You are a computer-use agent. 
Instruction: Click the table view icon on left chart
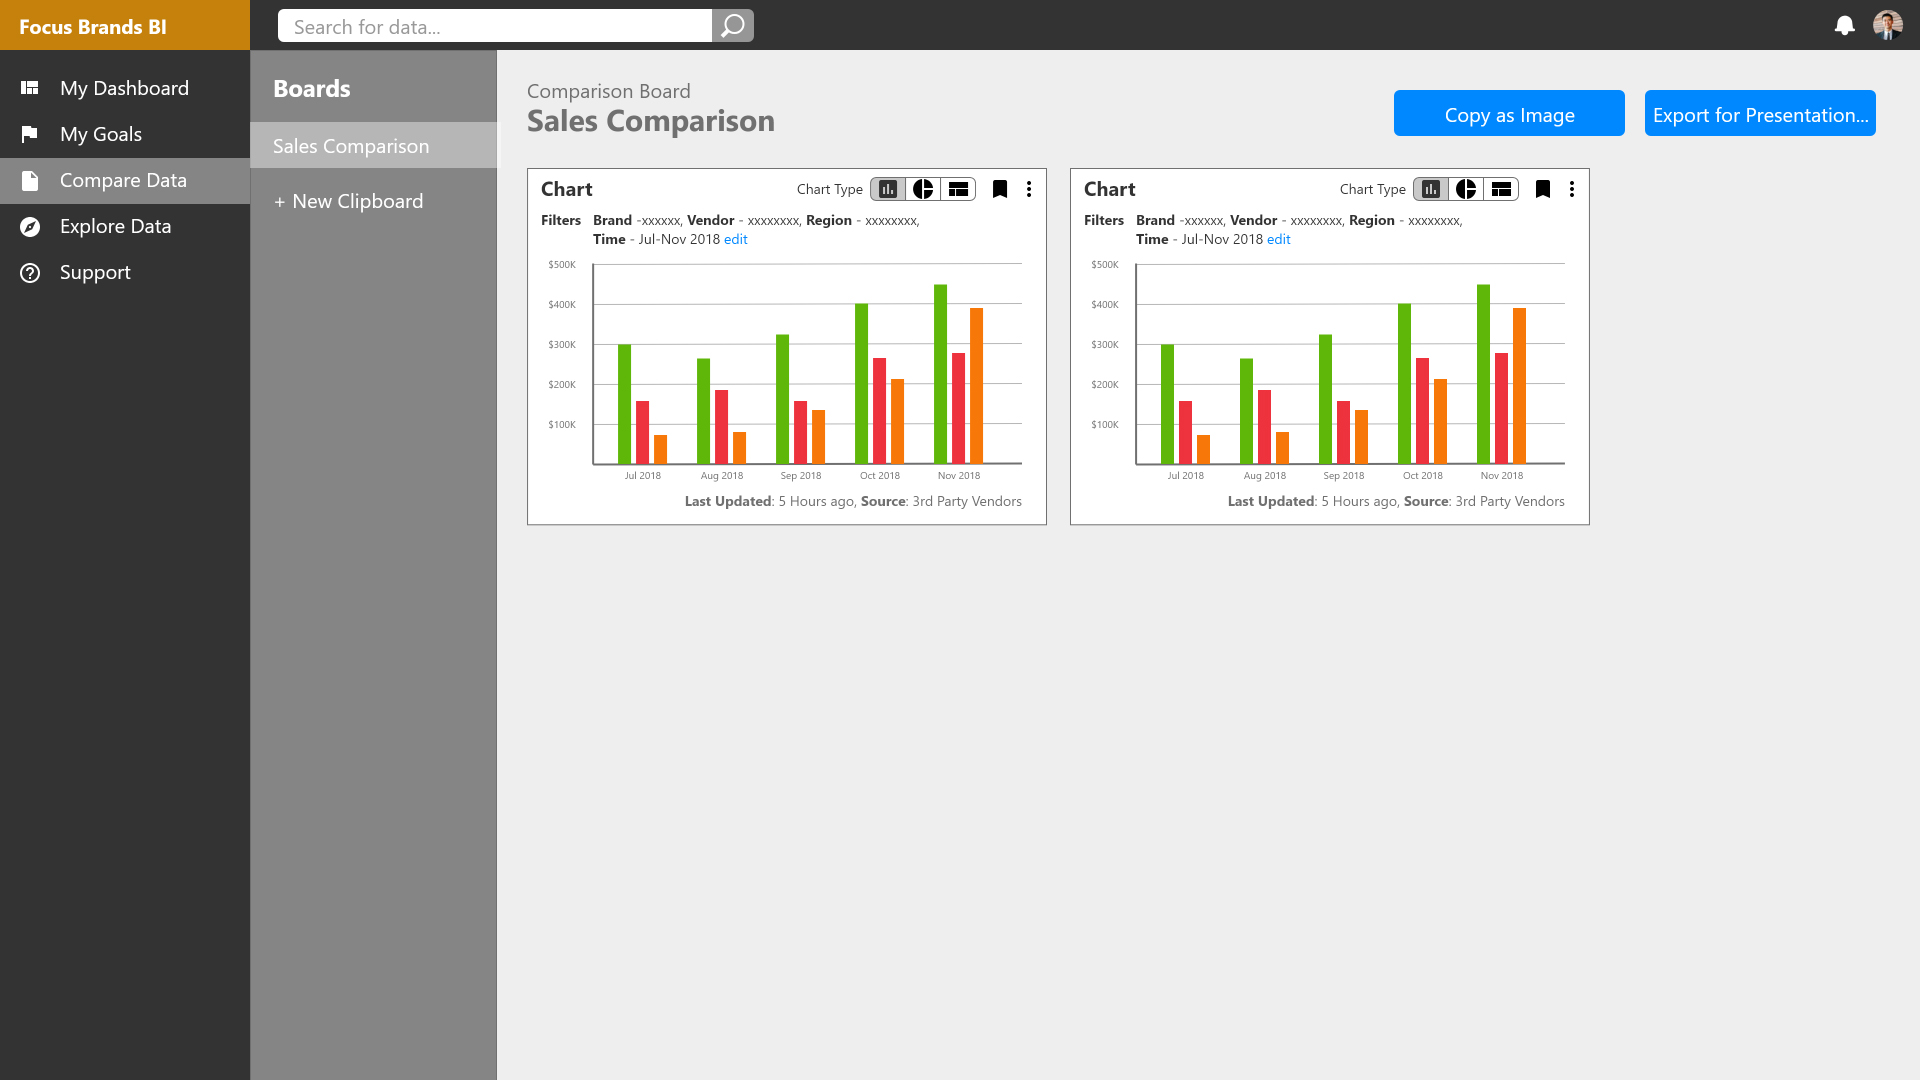click(959, 189)
